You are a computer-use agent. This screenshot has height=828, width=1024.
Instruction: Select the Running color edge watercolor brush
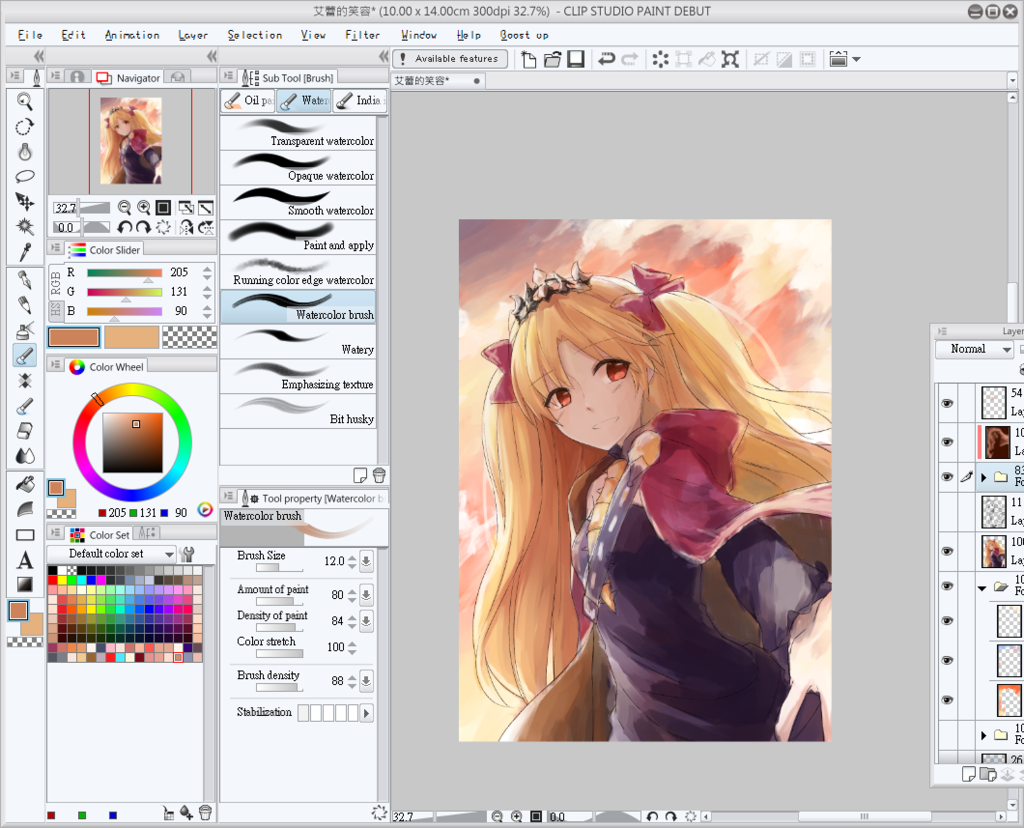point(298,272)
